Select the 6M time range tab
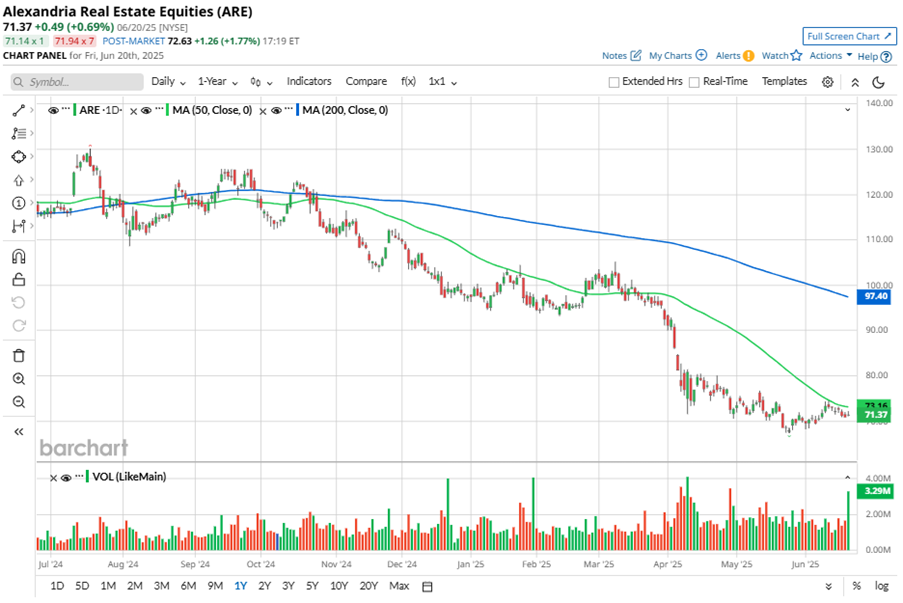 coord(188,586)
